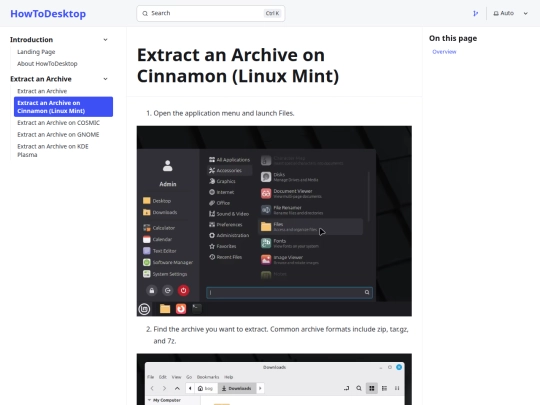The height and width of the screenshot is (405, 540).
Task: Click the Accessories category in the screenshot menu
Action: (x=229, y=170)
